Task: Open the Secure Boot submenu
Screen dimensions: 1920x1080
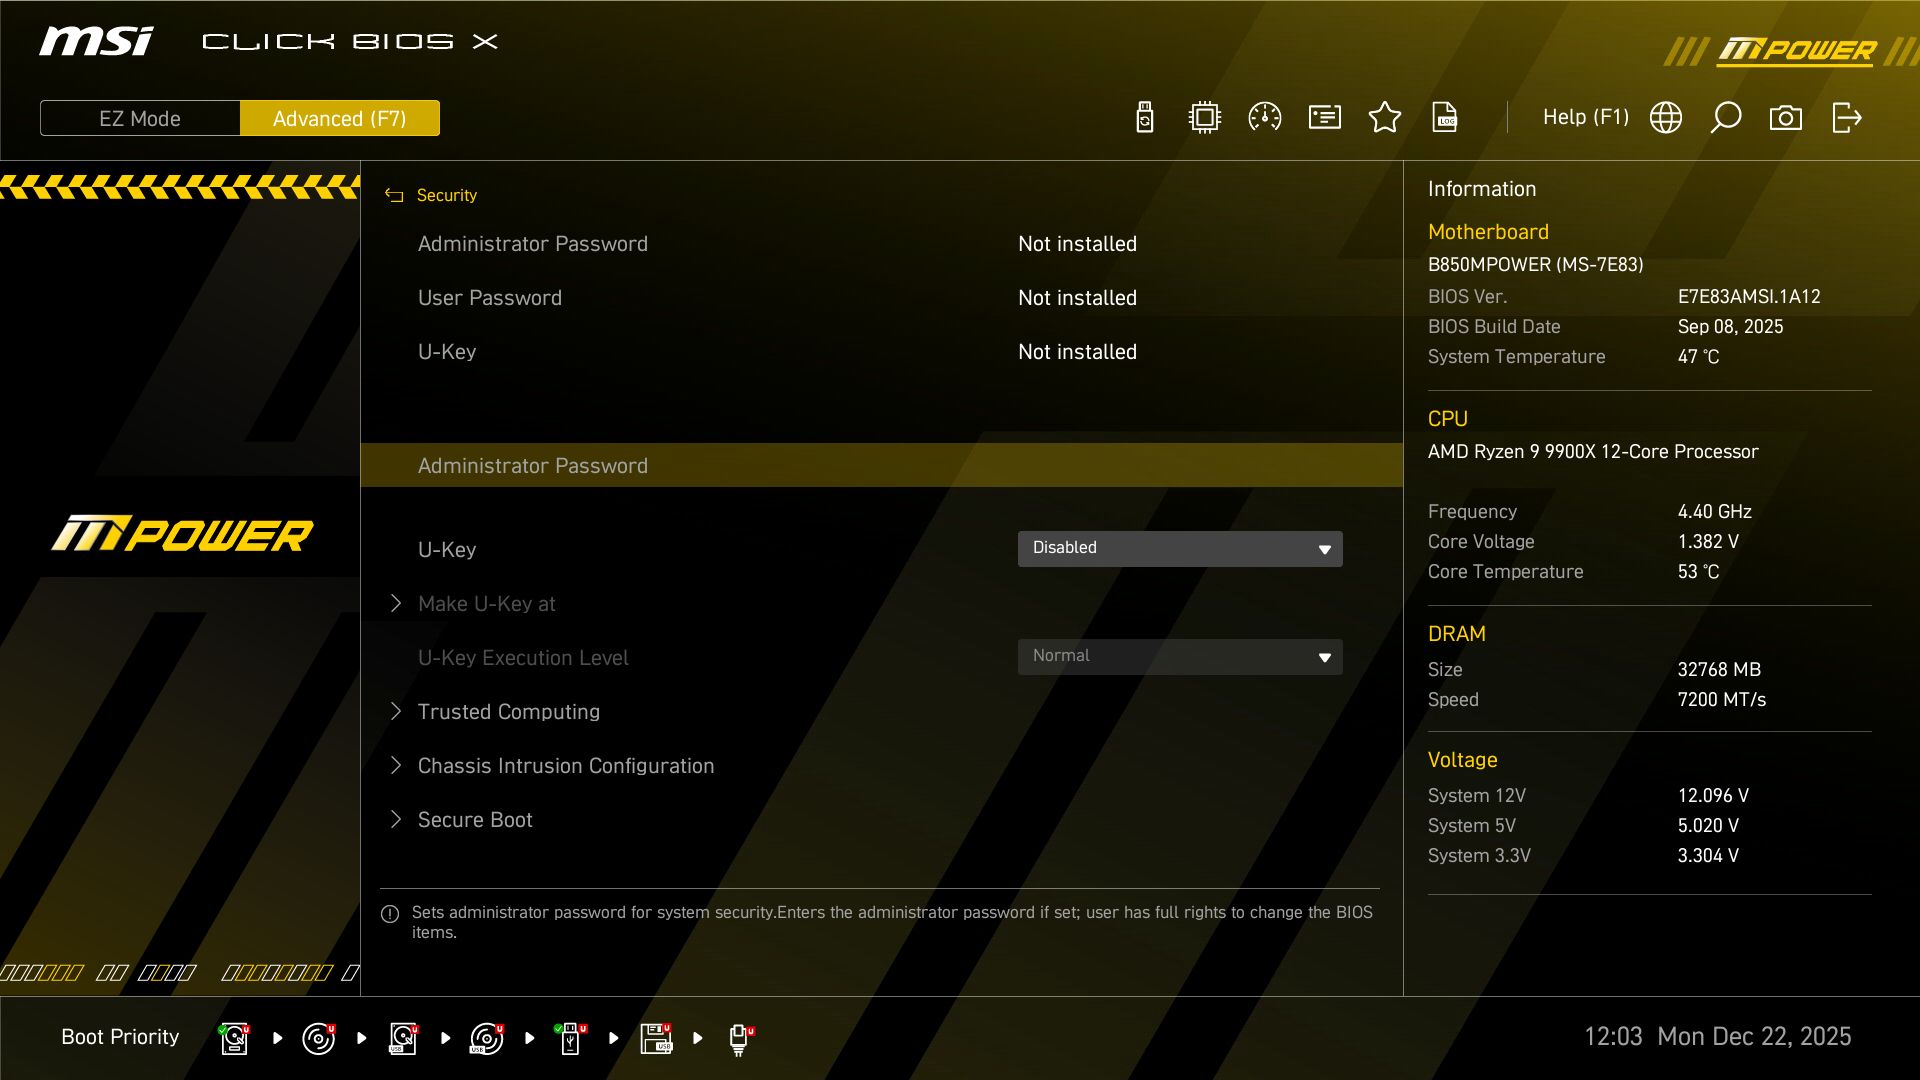Action: (474, 819)
